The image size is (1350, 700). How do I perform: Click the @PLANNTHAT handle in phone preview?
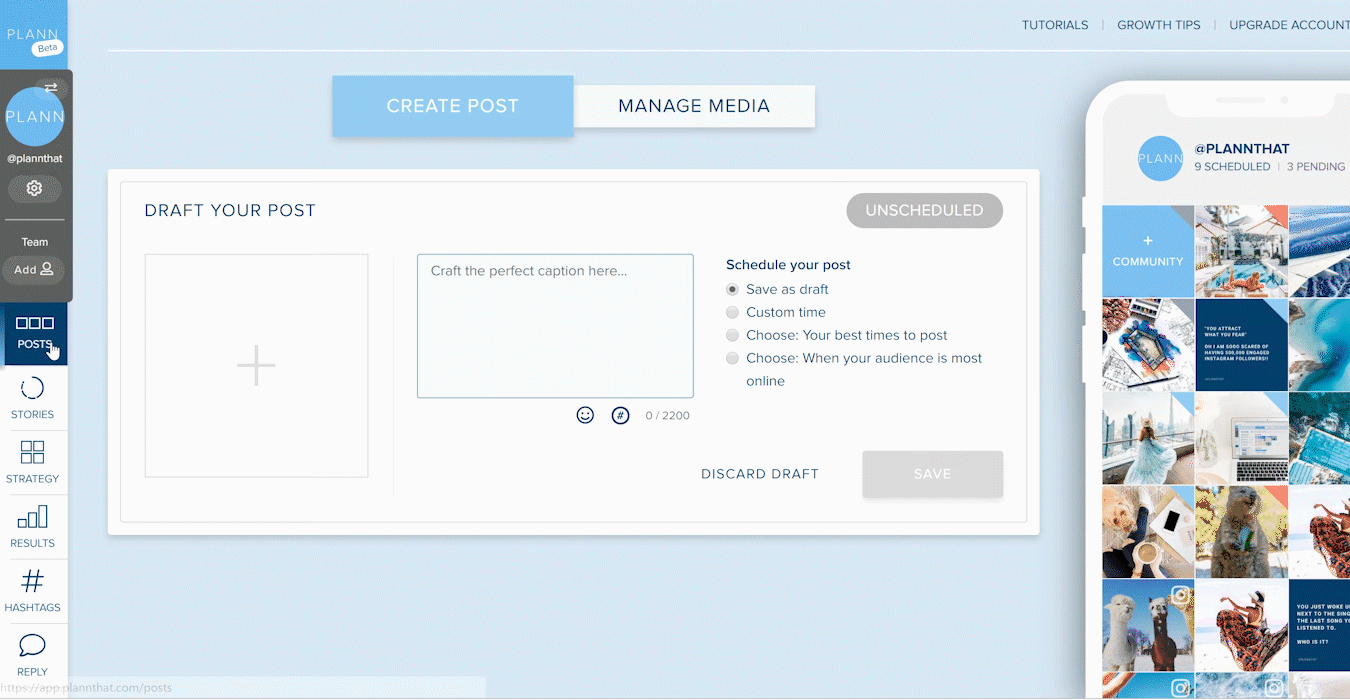(x=1242, y=149)
